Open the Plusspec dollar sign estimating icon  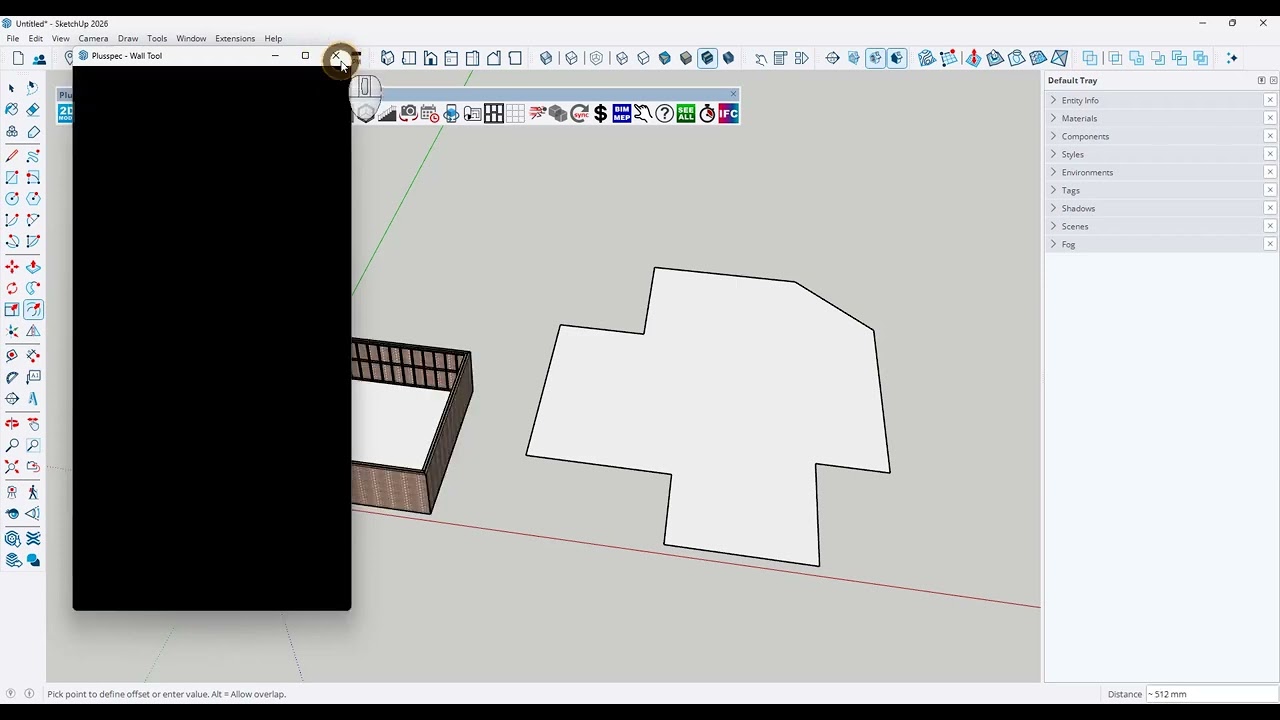tap(600, 114)
